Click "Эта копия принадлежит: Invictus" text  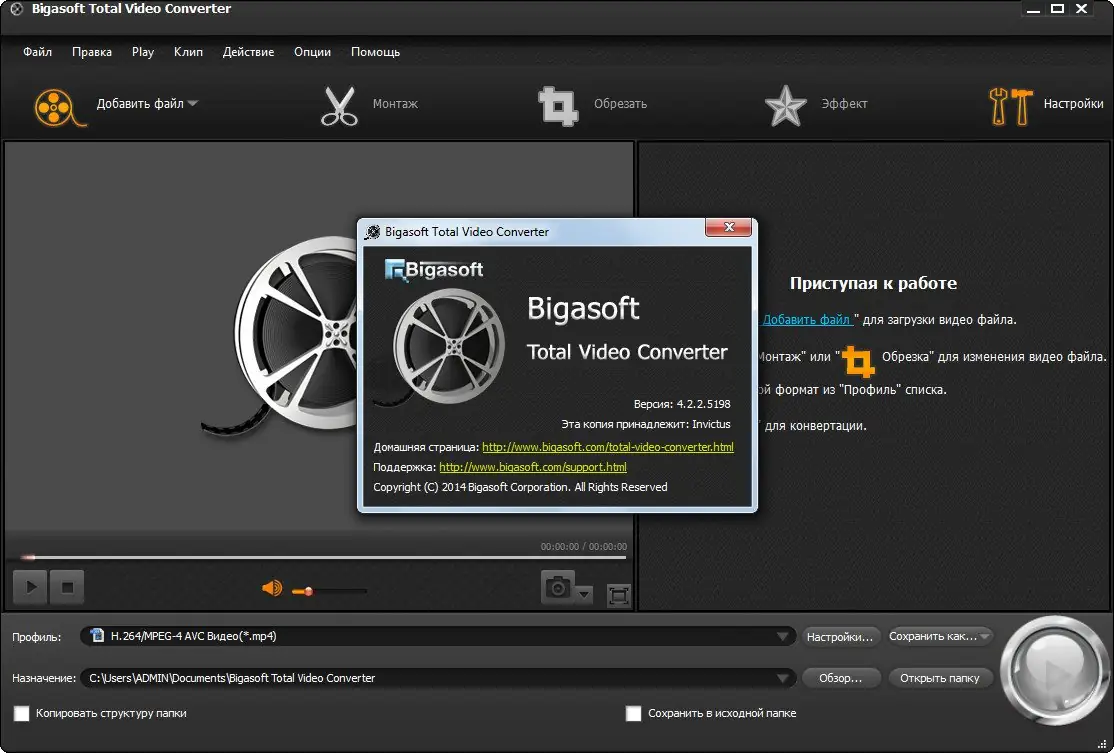click(x=646, y=424)
